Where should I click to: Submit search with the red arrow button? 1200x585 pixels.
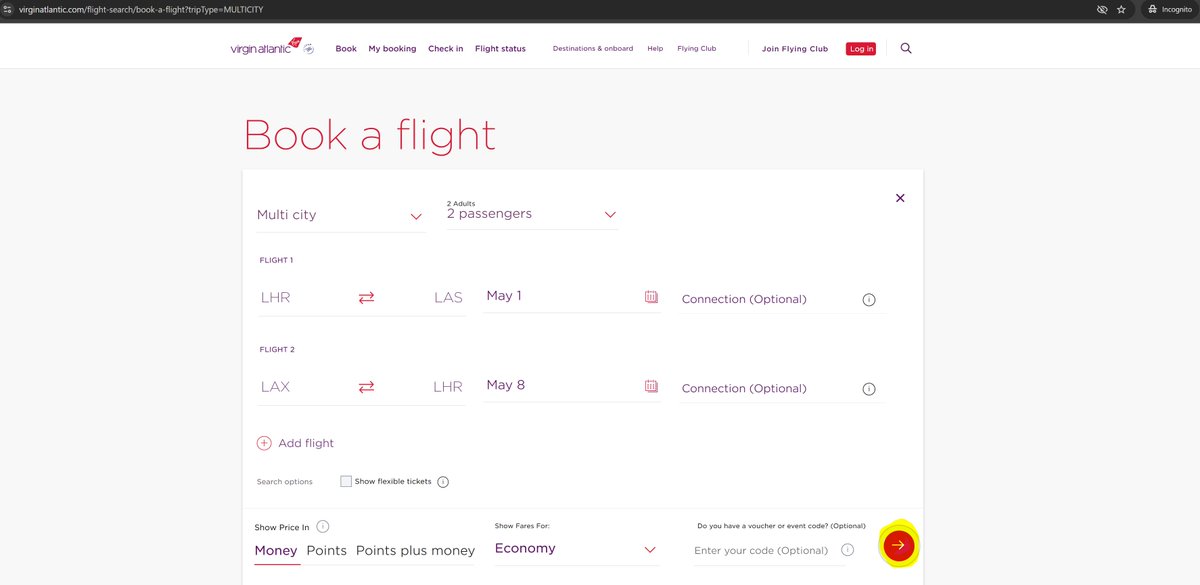point(898,545)
